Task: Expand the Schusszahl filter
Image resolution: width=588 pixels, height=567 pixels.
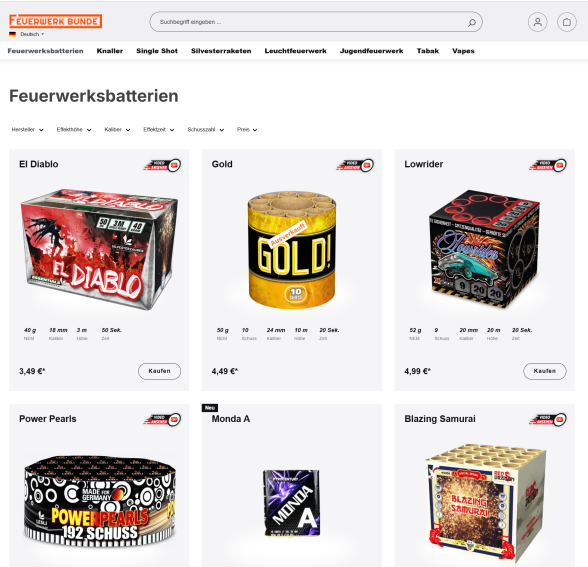Action: click(x=206, y=130)
